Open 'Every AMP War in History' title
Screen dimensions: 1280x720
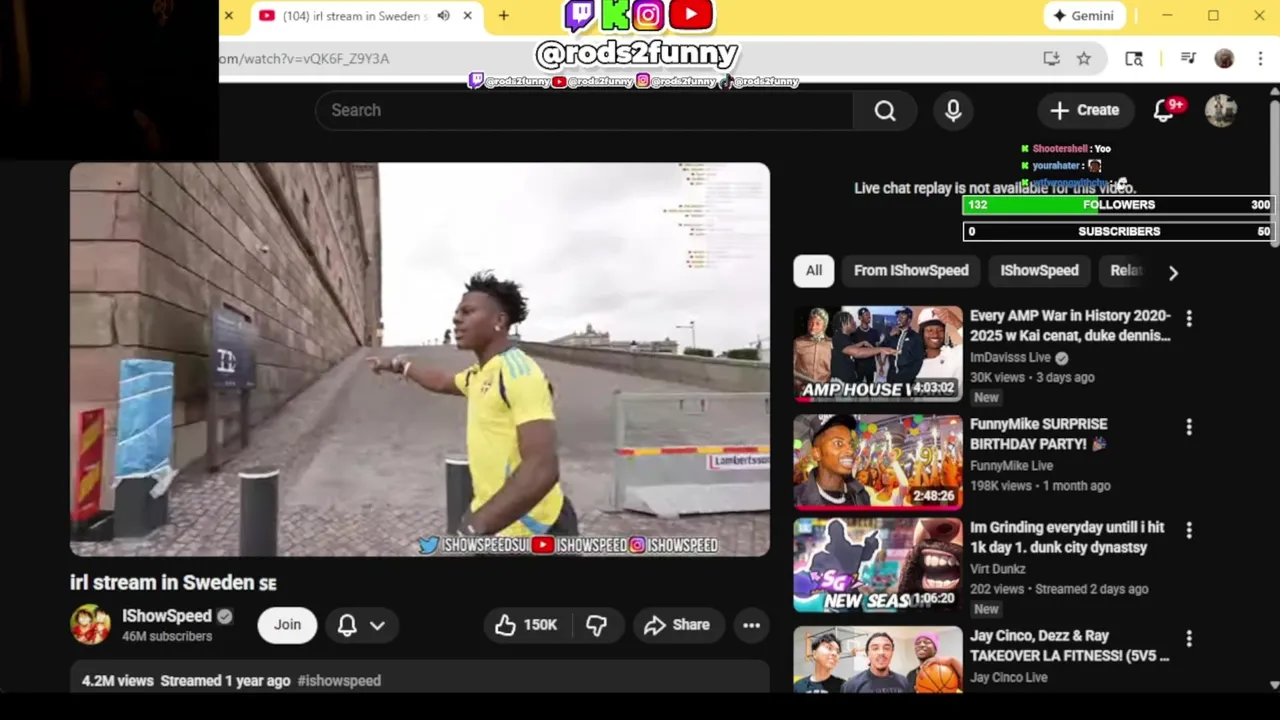coord(1070,326)
